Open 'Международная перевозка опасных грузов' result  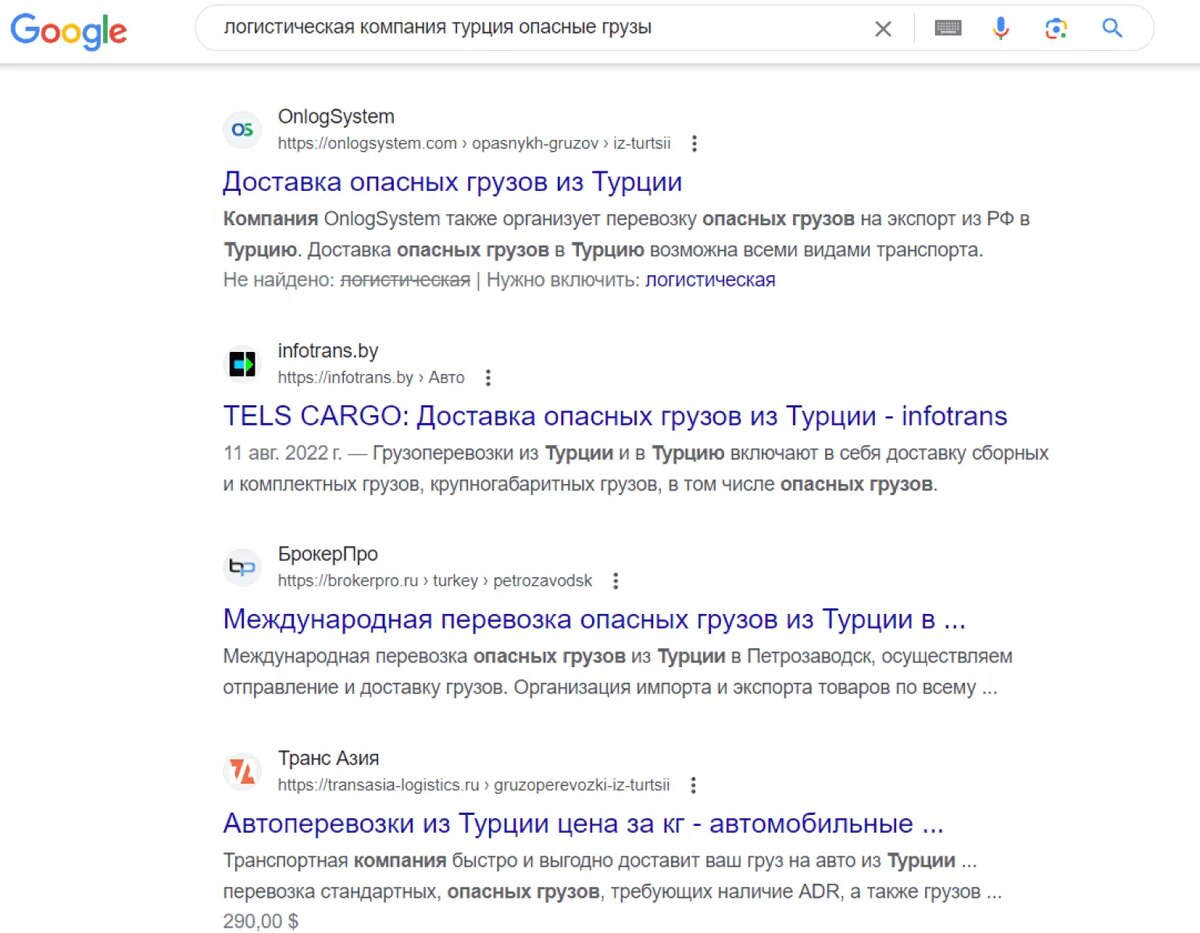(x=593, y=620)
